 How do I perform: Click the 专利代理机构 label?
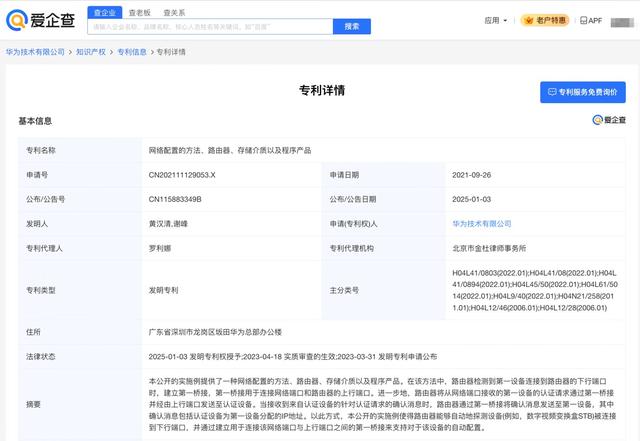coord(351,248)
